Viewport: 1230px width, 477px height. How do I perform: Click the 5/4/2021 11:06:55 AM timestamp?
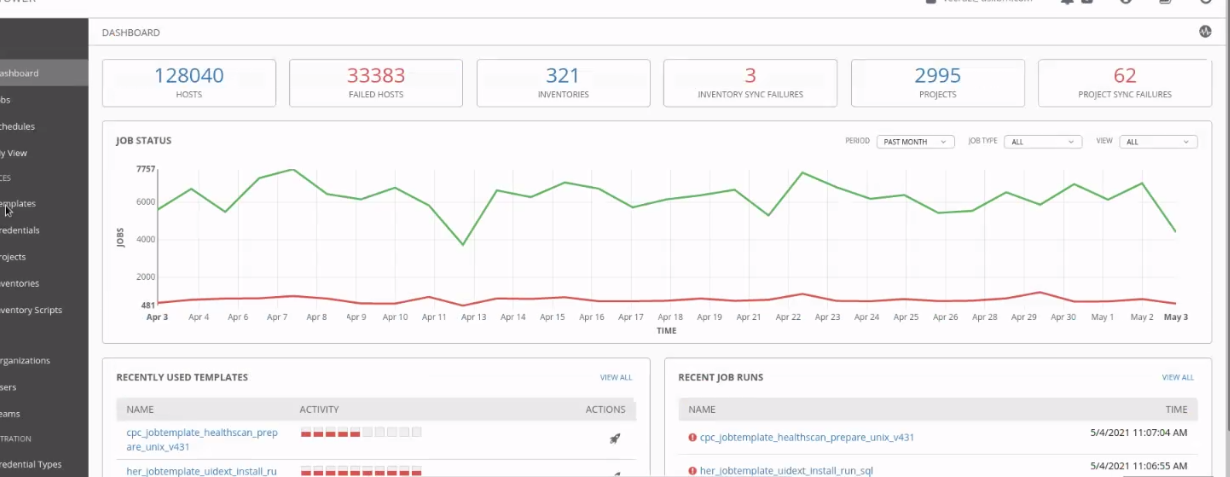tap(1138, 466)
